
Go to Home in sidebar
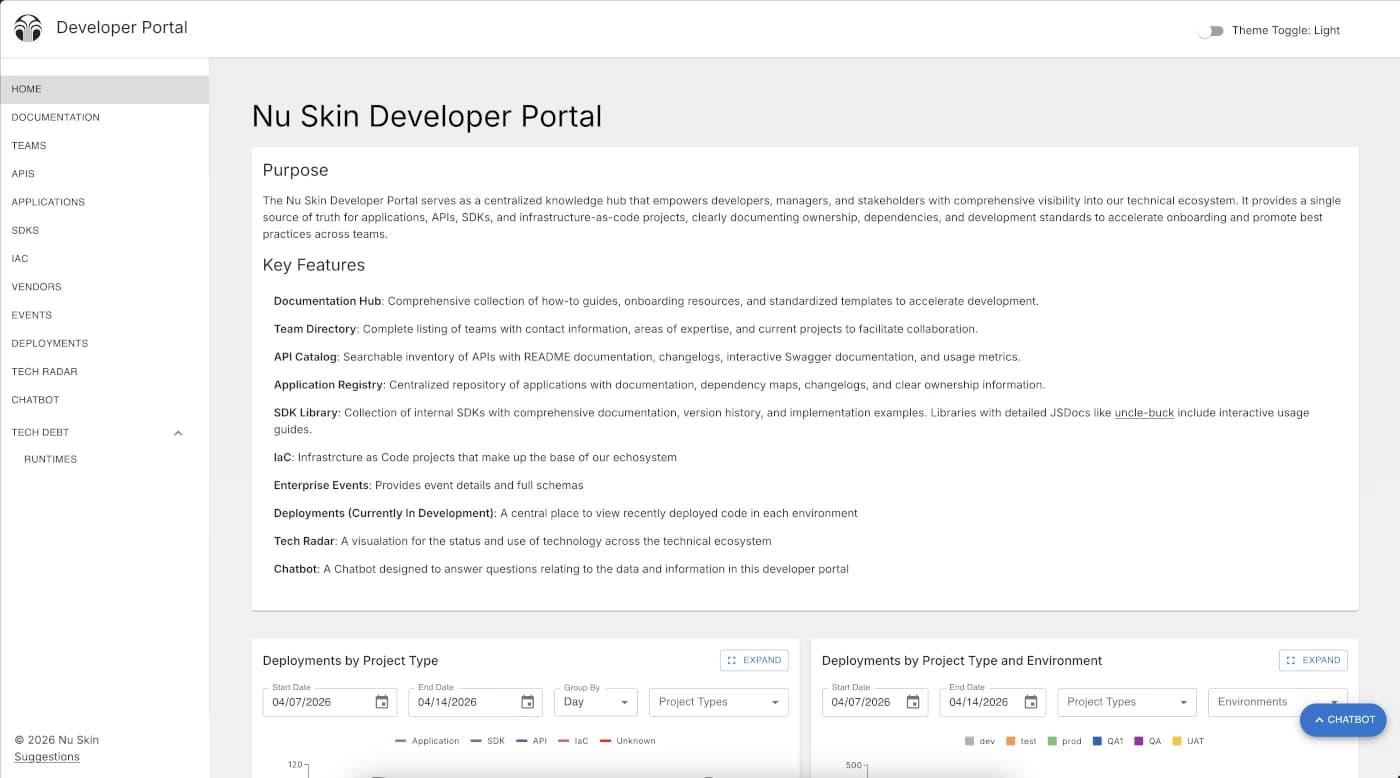point(104,89)
